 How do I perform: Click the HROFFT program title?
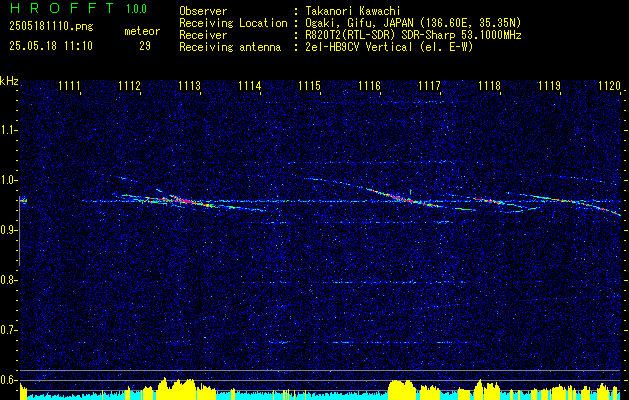tap(62, 8)
